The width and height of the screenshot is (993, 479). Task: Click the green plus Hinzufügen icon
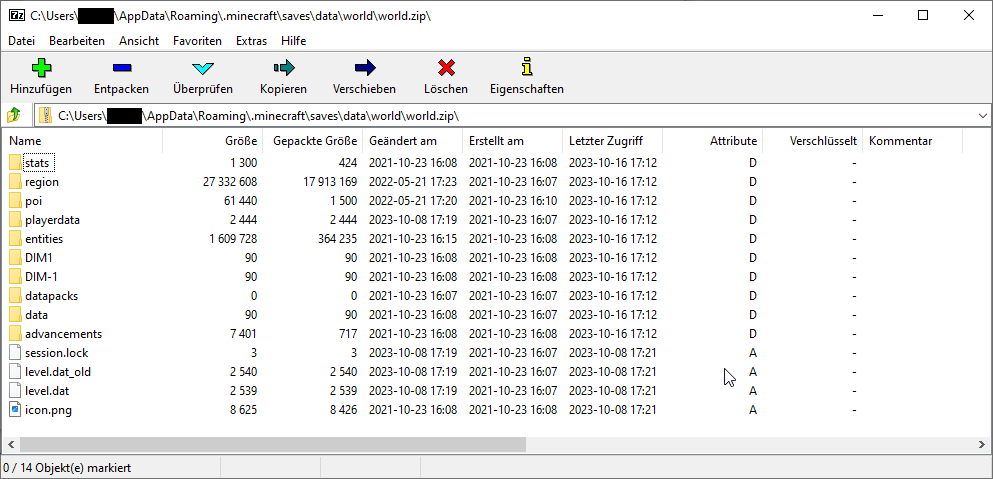click(41, 67)
